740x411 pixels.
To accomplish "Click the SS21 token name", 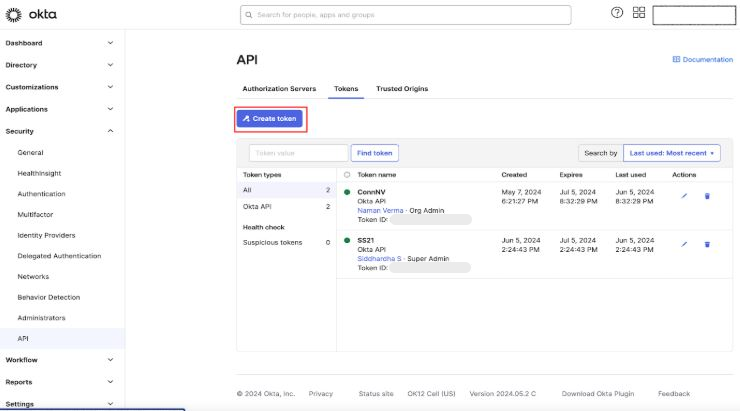I will click(x=366, y=240).
